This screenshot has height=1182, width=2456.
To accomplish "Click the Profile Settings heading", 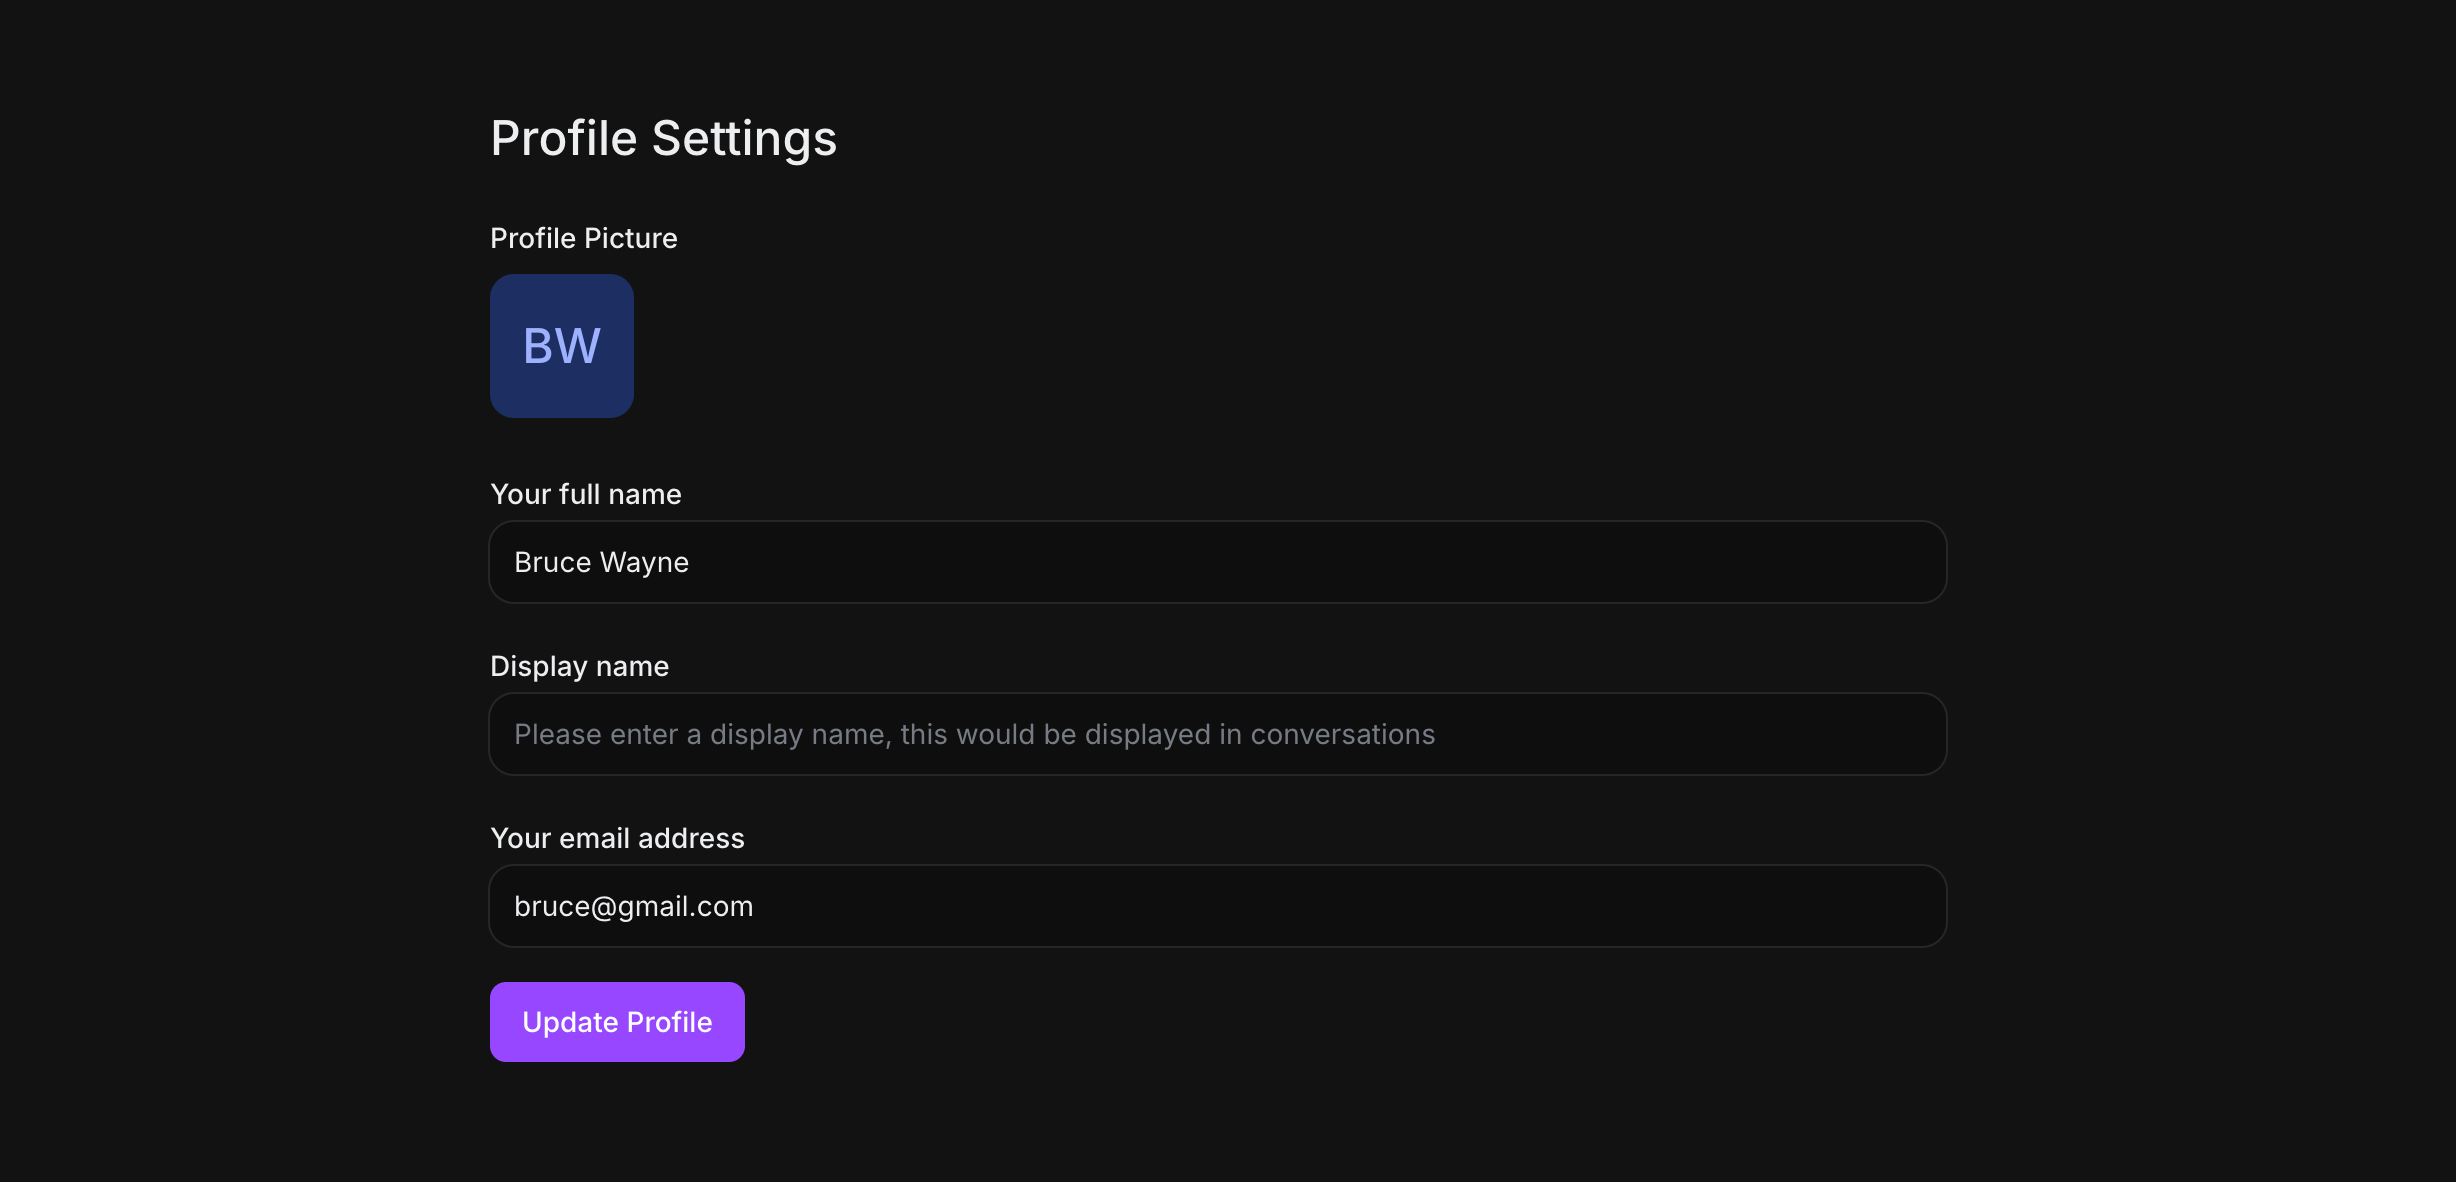I will click(x=663, y=138).
